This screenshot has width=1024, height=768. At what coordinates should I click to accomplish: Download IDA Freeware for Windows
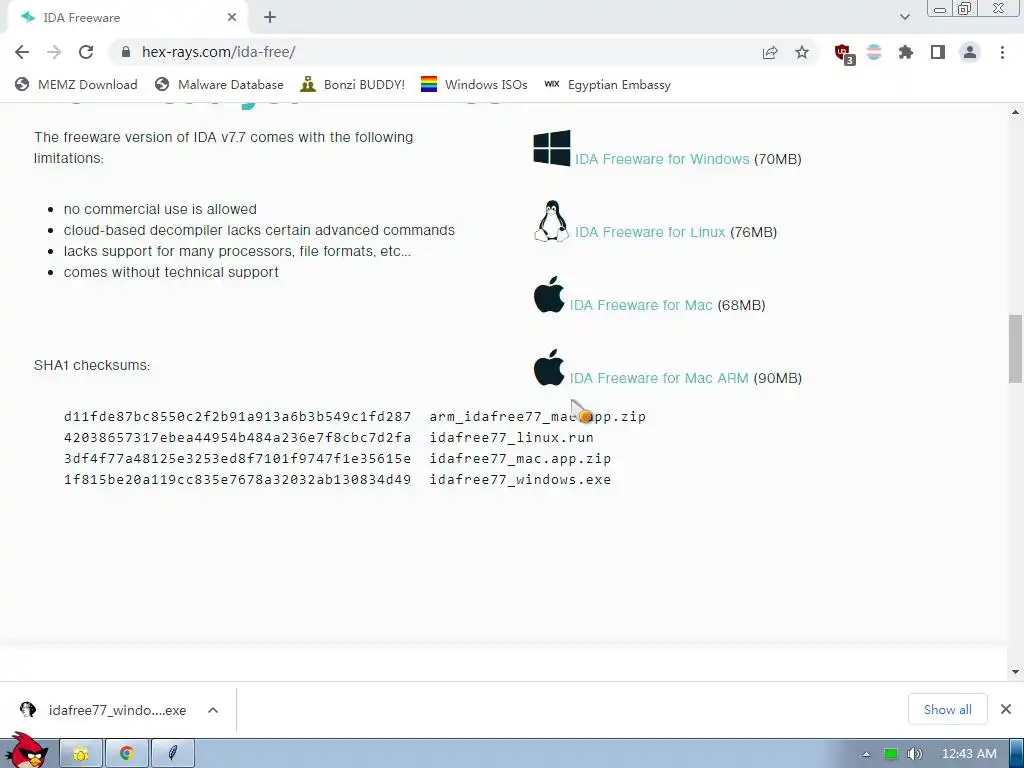coord(662,159)
